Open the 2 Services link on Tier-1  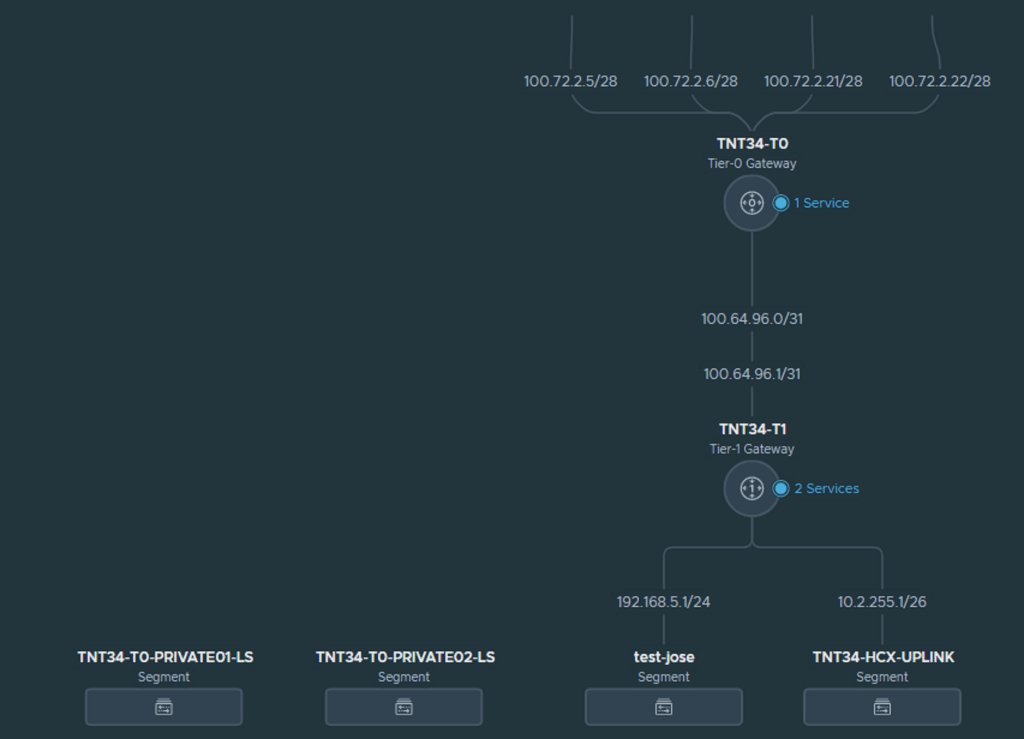[826, 489]
